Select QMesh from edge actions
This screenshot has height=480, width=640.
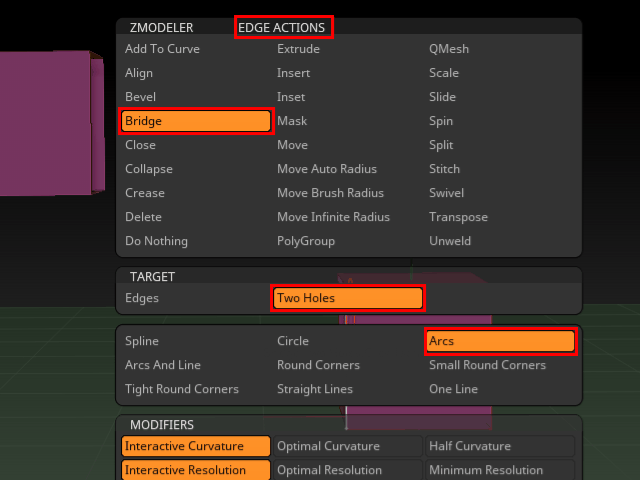point(449,49)
